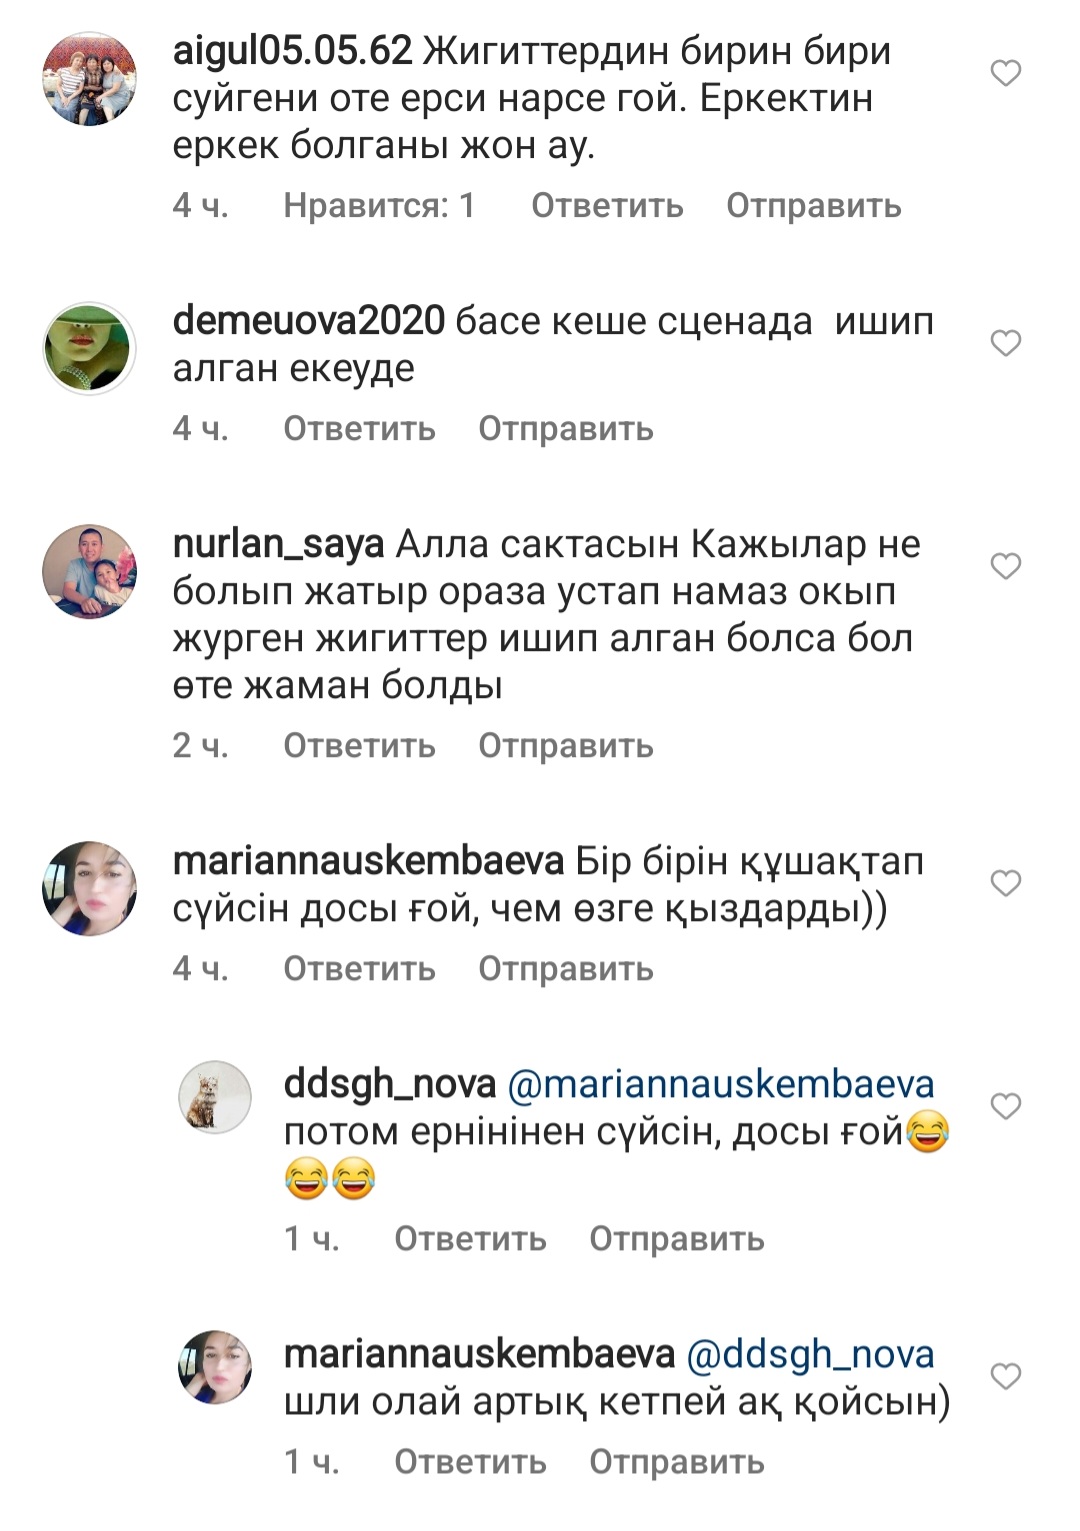Send the last mariannauskembaeva reply via Отправить
This screenshot has height=1531, width=1080.
pyautogui.click(x=676, y=1462)
